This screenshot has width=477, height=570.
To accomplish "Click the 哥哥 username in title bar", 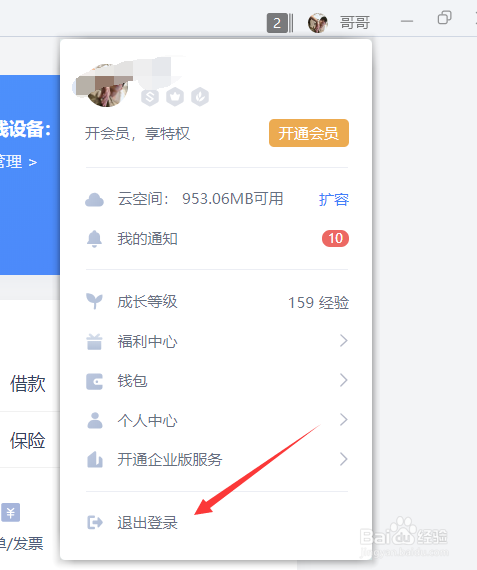I will (355, 23).
